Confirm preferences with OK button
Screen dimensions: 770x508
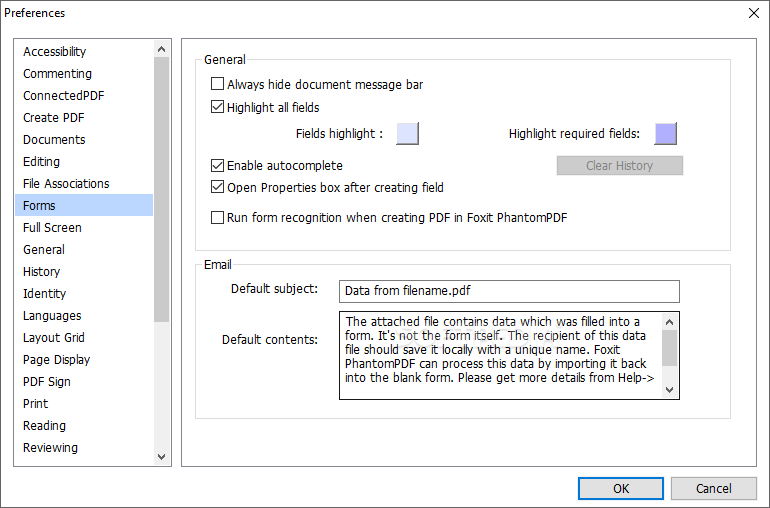coord(621,488)
